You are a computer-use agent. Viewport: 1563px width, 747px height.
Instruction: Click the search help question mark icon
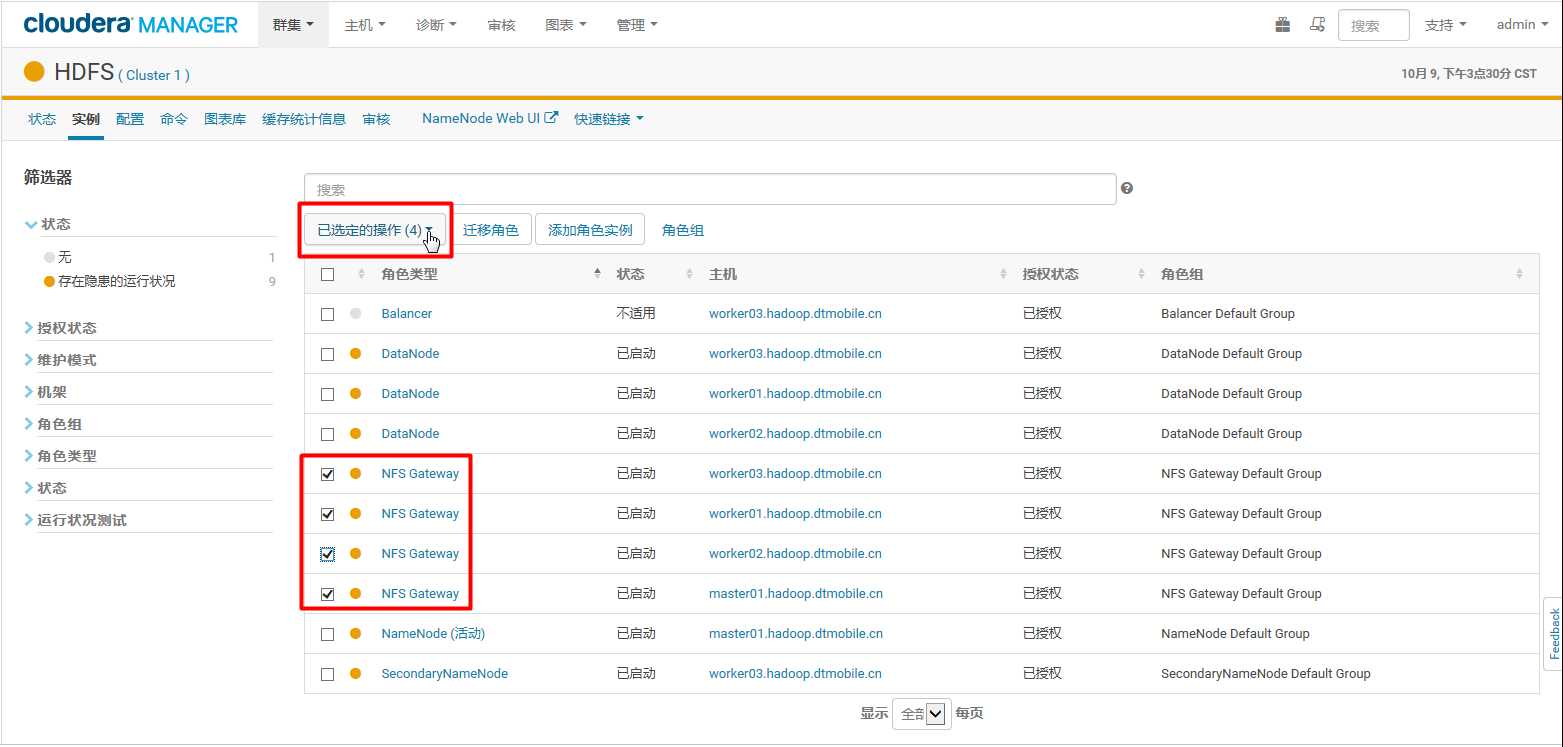(1127, 188)
